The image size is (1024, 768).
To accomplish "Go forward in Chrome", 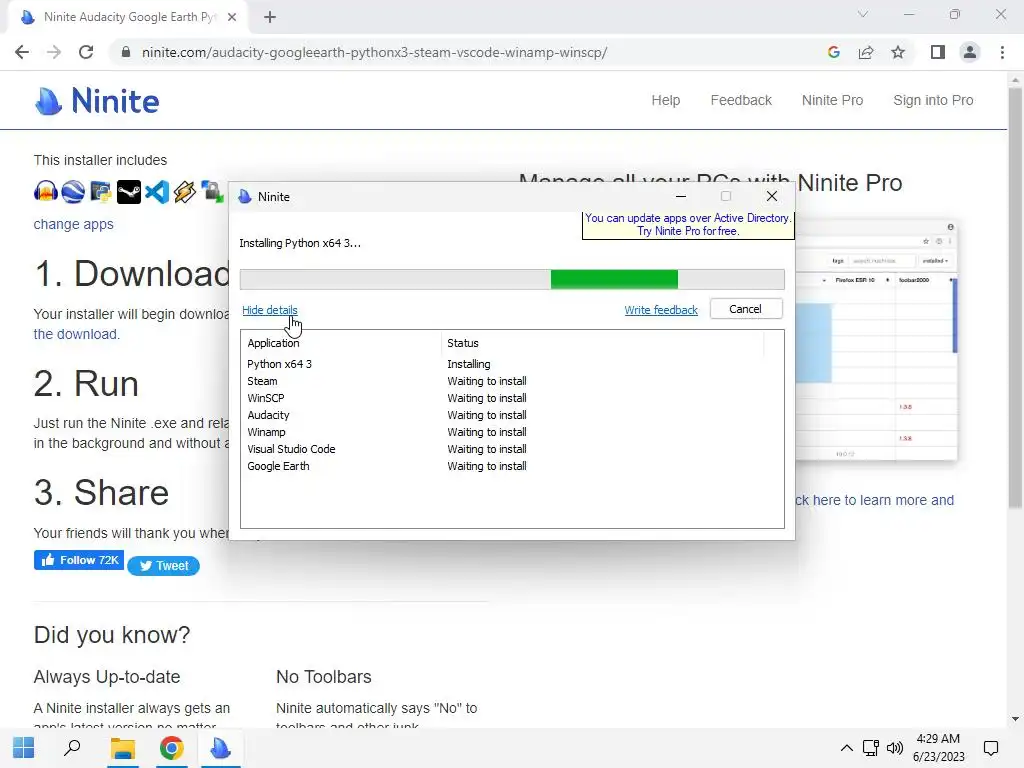I will (x=54, y=52).
